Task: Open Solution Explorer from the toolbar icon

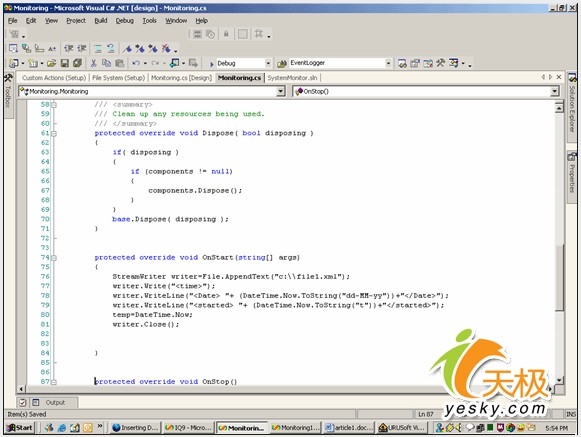Action: pos(402,63)
